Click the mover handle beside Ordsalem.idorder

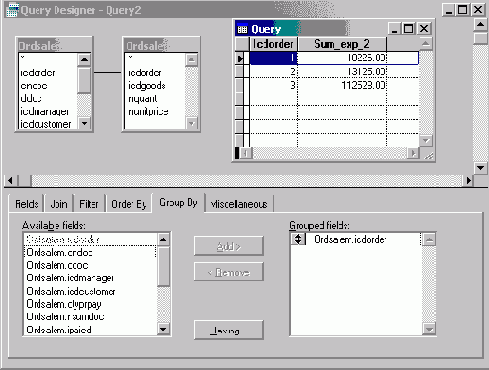298,239
